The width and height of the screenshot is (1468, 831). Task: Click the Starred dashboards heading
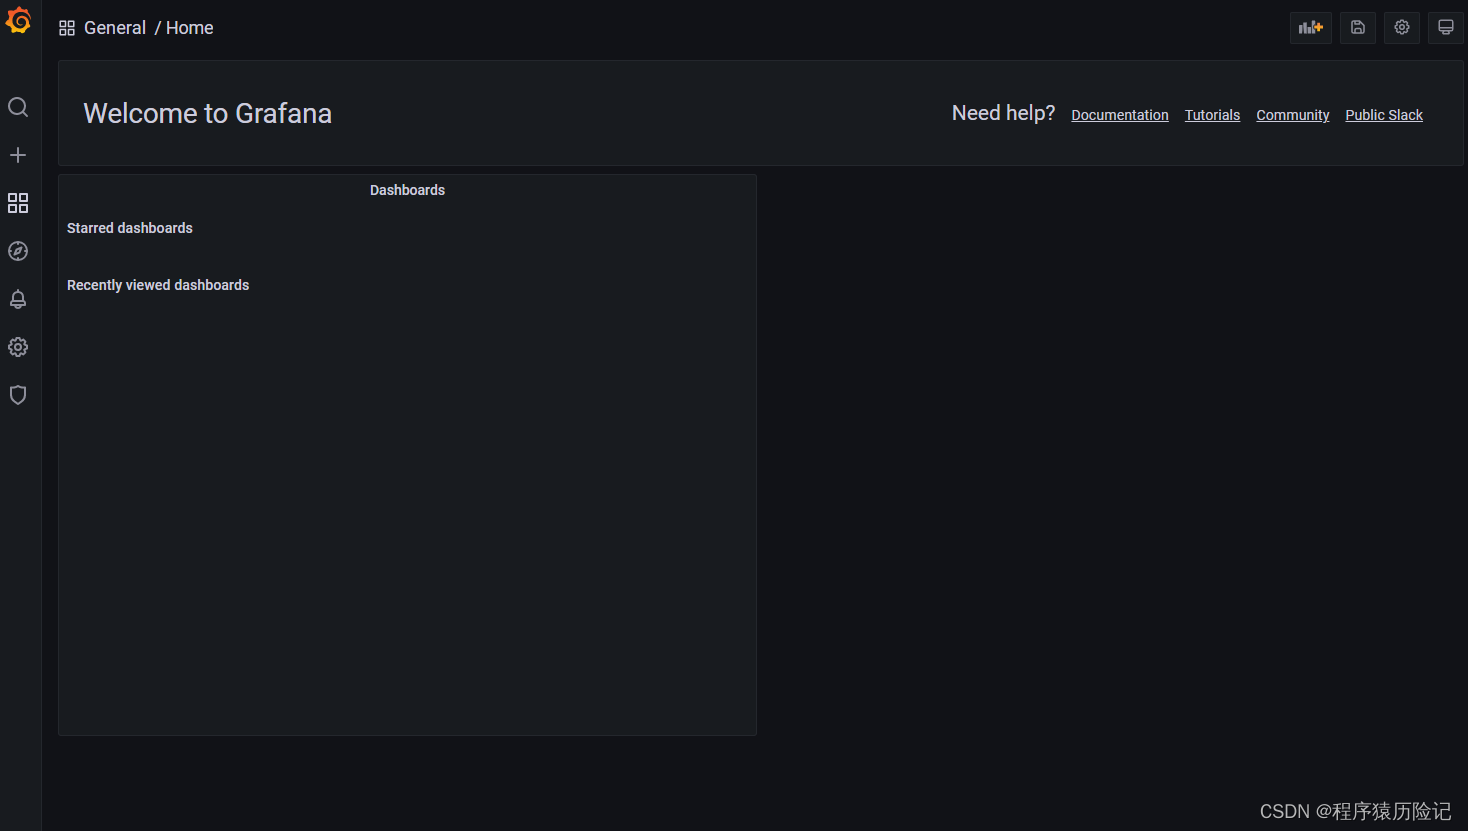click(130, 228)
